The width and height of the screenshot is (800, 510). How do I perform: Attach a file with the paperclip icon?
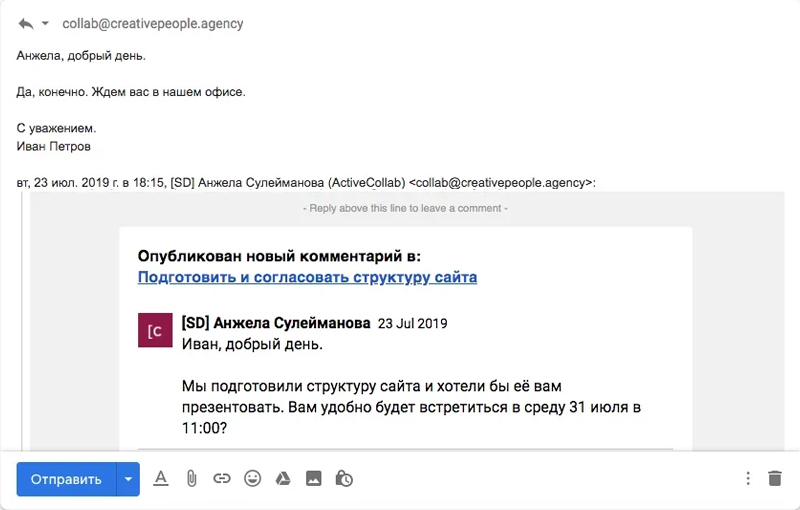[191, 479]
